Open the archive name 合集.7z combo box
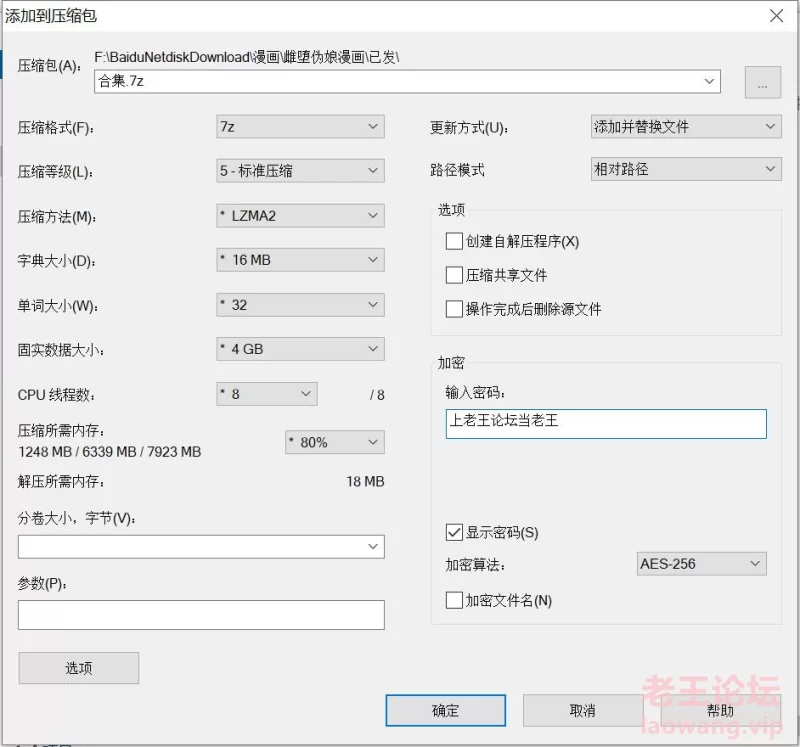This screenshot has width=800, height=747. coord(407,81)
